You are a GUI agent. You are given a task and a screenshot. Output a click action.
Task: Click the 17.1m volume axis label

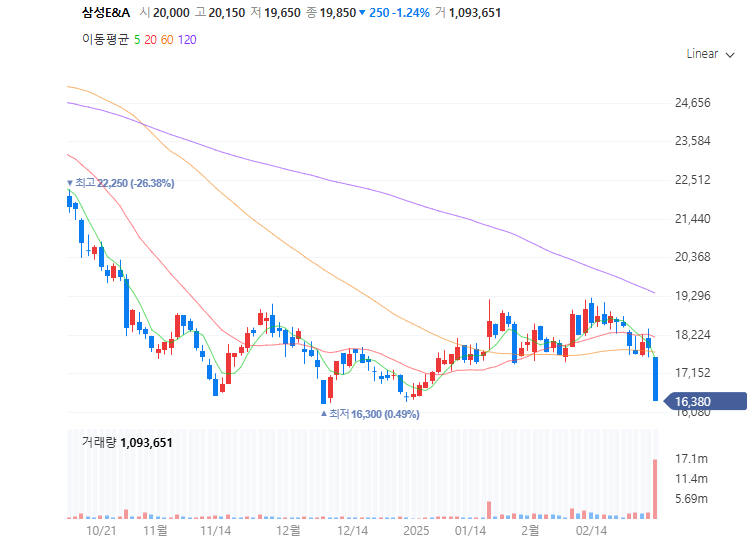691,459
